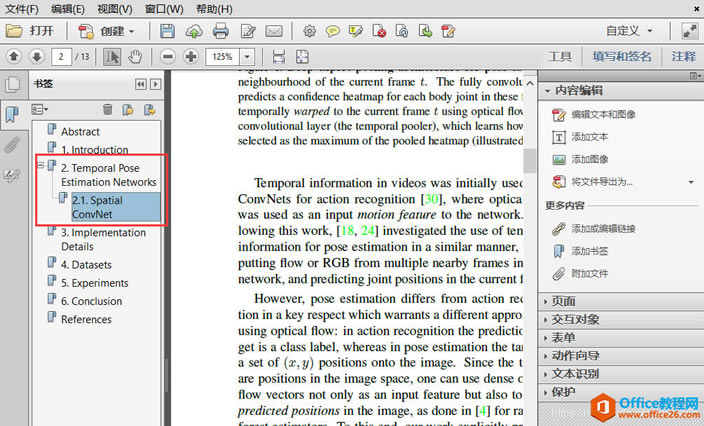
Task: Open the 填写和签名 pane tab
Action: (x=622, y=57)
